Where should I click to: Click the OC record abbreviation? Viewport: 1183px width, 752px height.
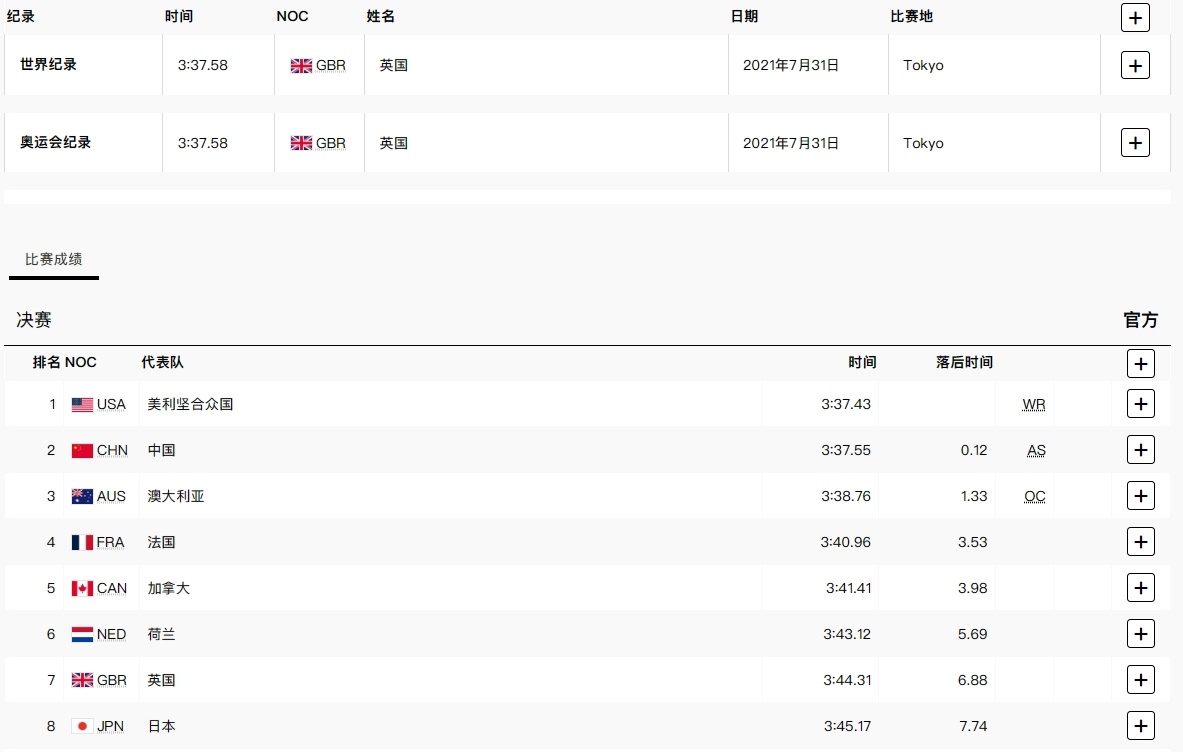tap(1035, 497)
